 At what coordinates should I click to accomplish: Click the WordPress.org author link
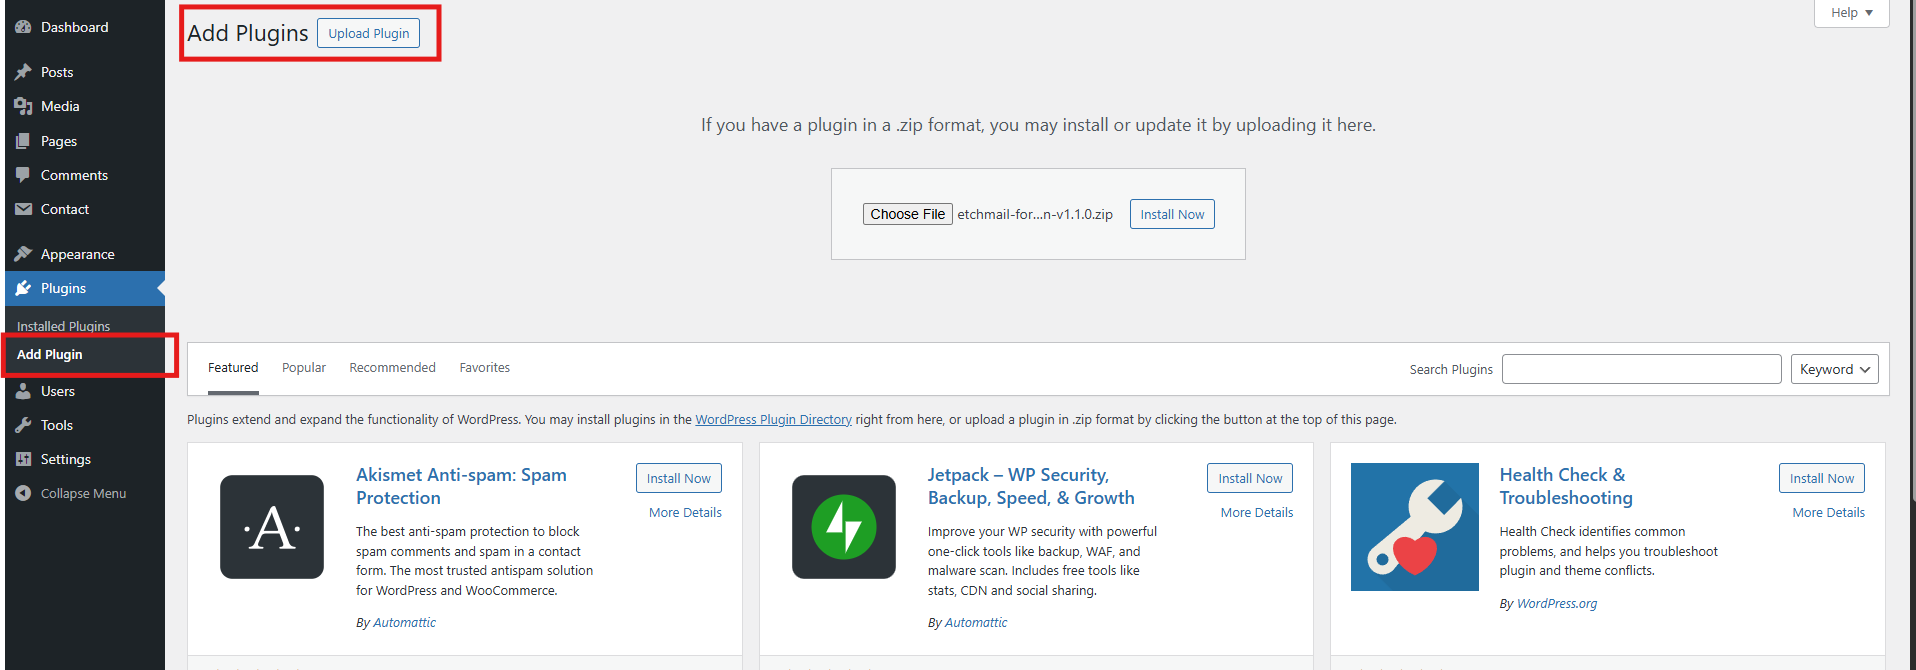pyautogui.click(x=1557, y=603)
